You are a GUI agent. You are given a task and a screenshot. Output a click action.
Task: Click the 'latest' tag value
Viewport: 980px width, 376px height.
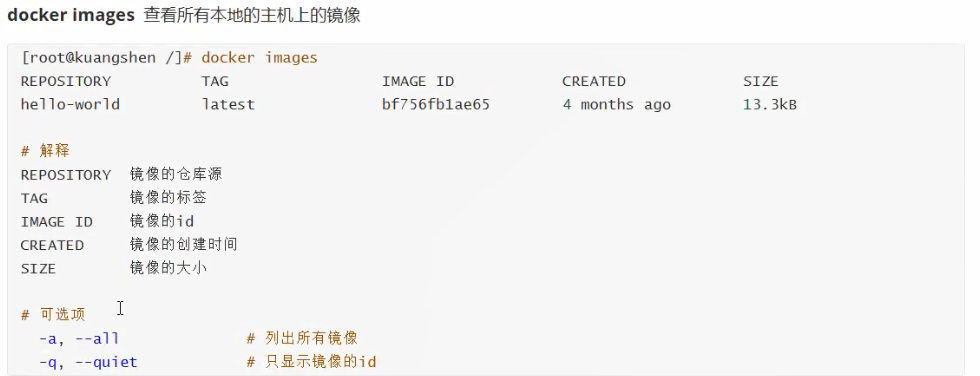coord(228,104)
